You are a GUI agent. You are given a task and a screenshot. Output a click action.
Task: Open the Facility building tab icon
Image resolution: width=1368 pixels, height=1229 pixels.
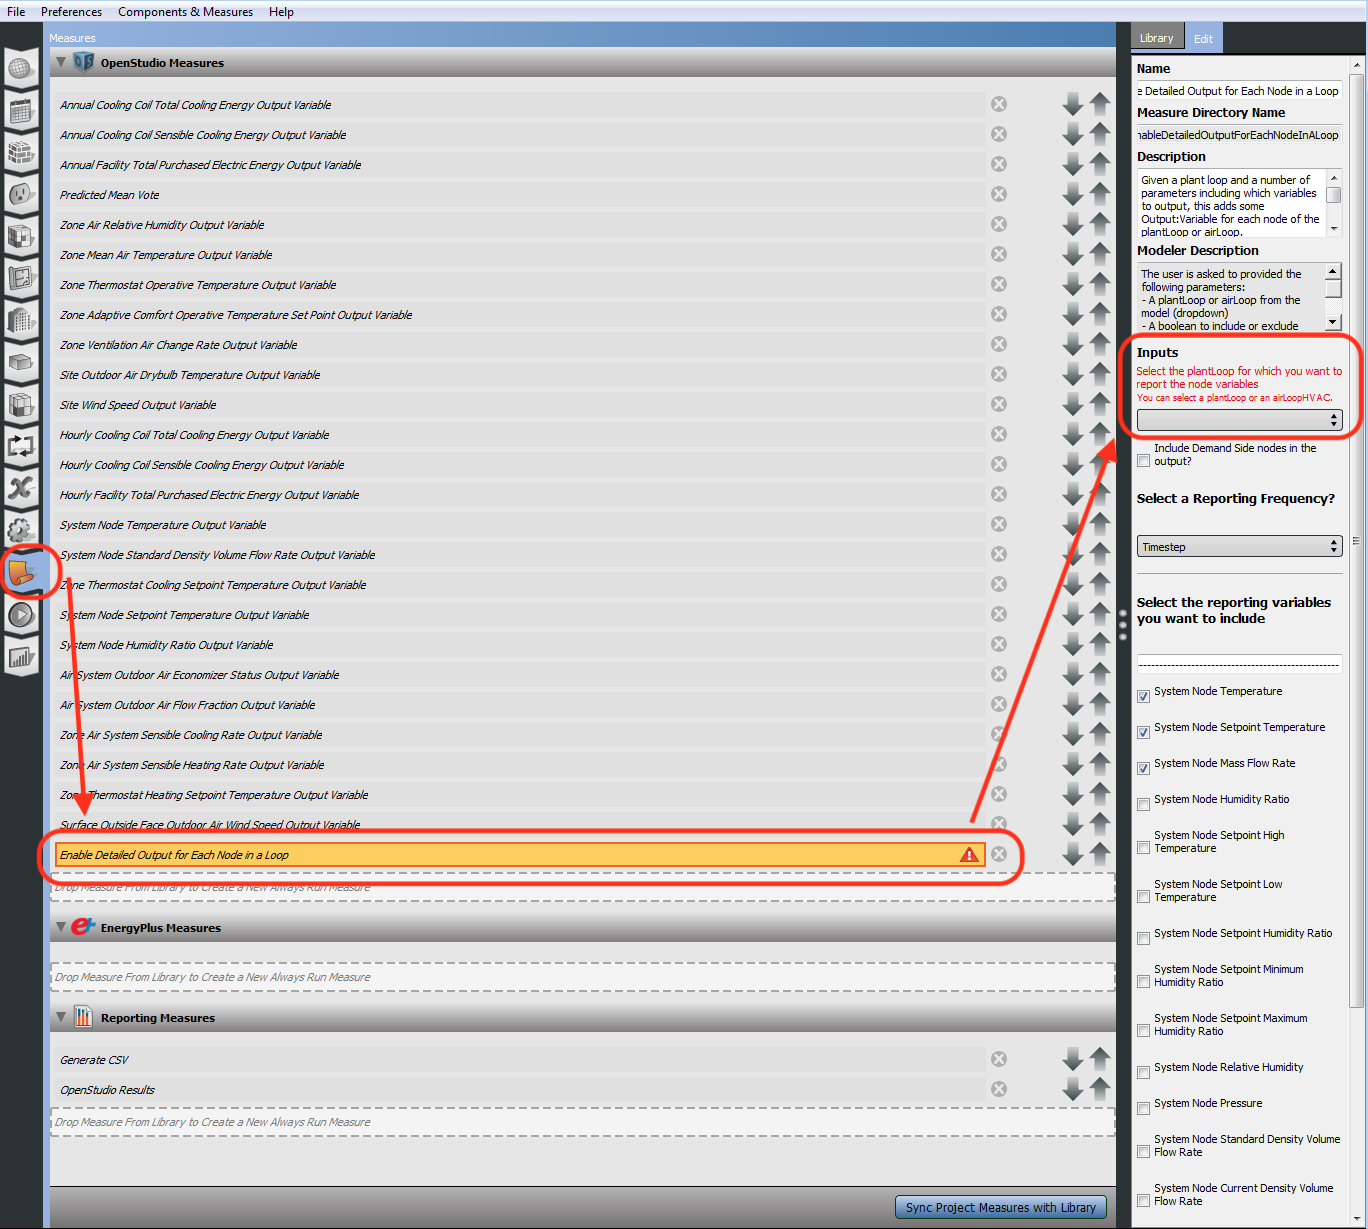21,320
